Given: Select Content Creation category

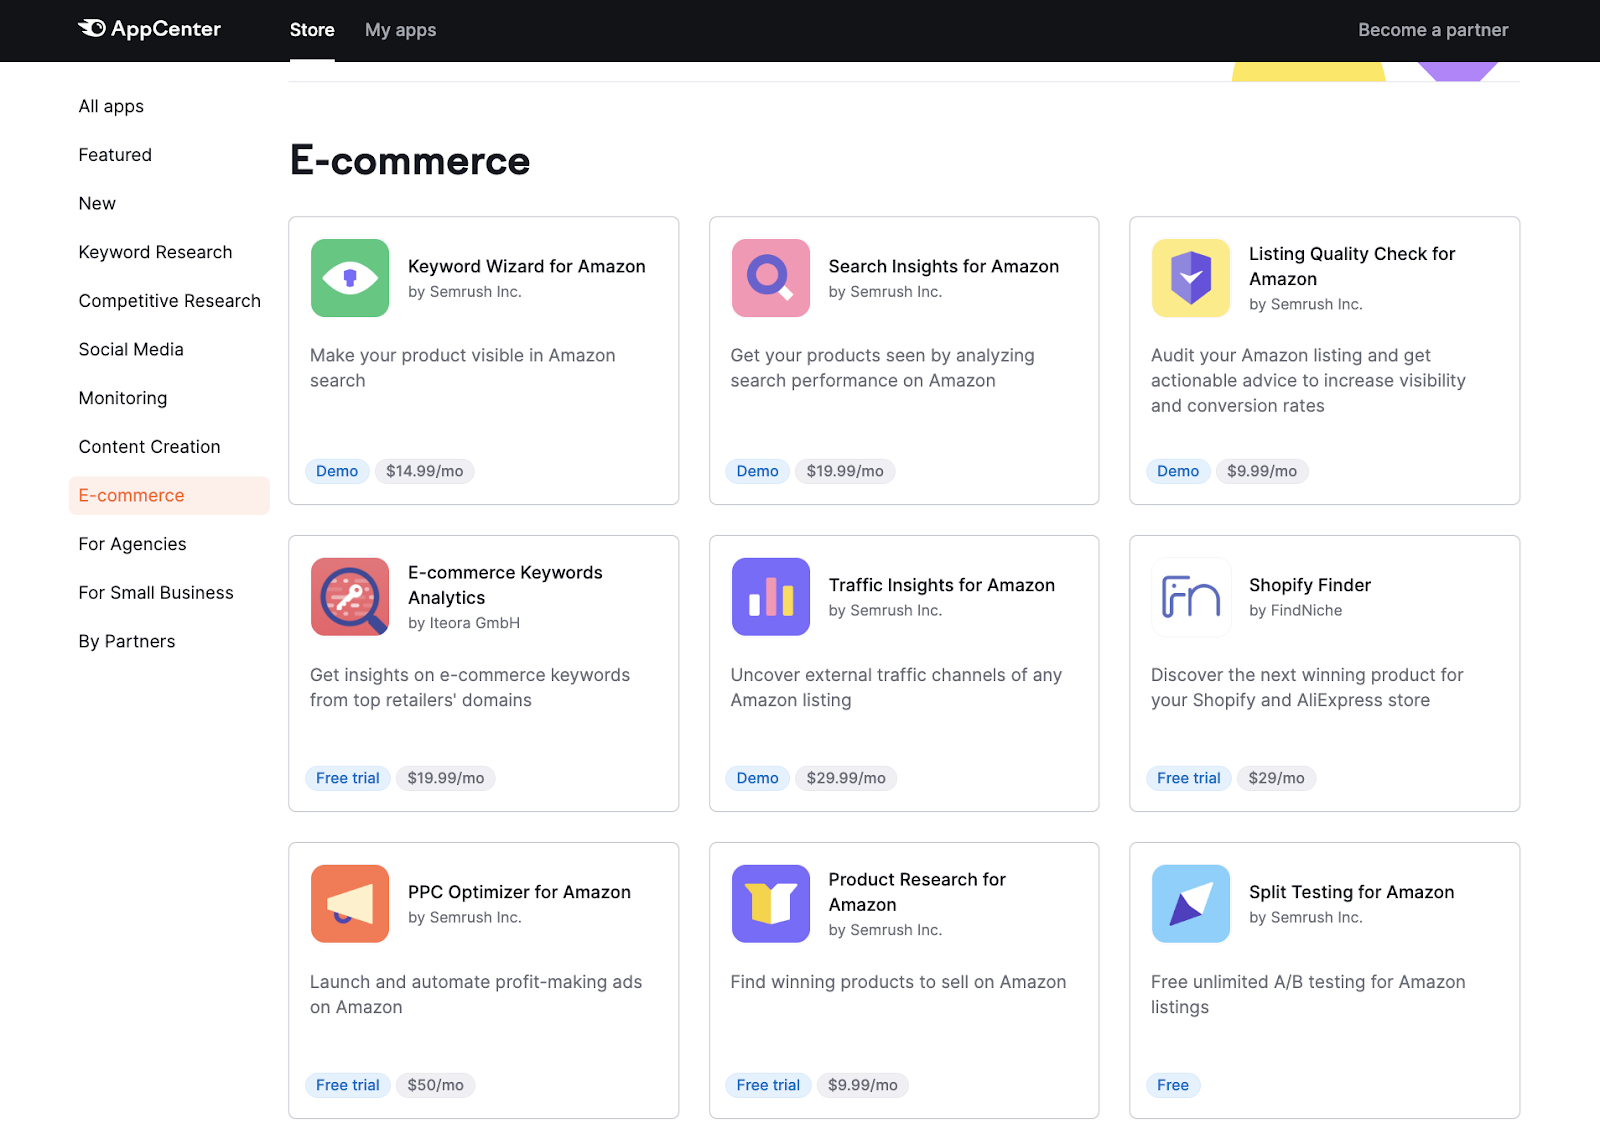Looking at the screenshot, I should tap(149, 447).
